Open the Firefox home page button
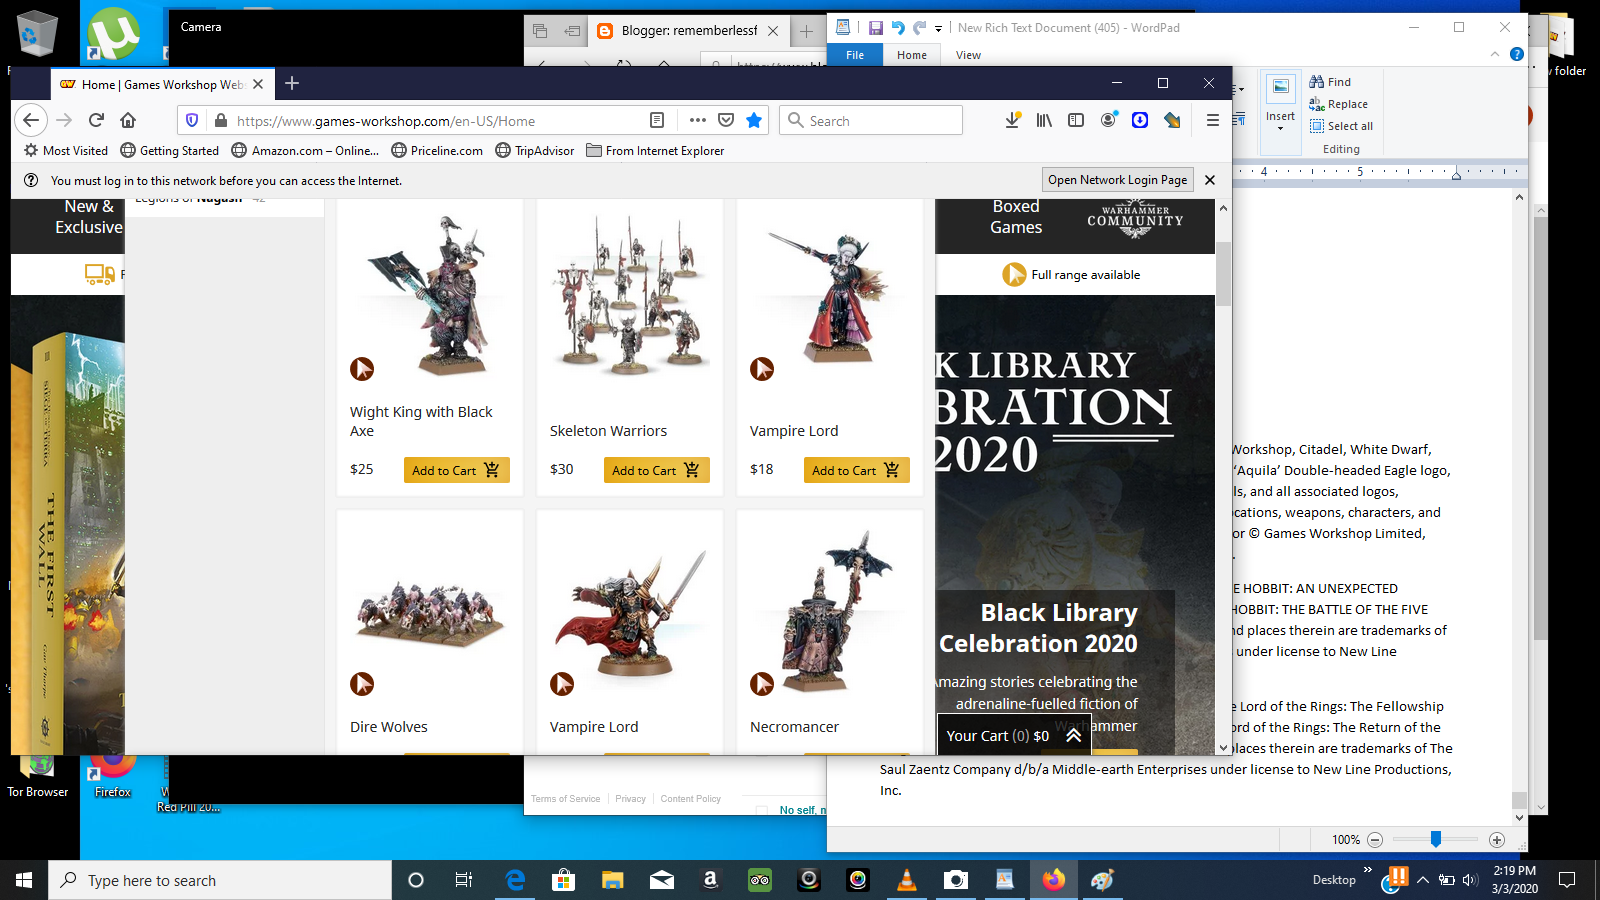 (128, 120)
